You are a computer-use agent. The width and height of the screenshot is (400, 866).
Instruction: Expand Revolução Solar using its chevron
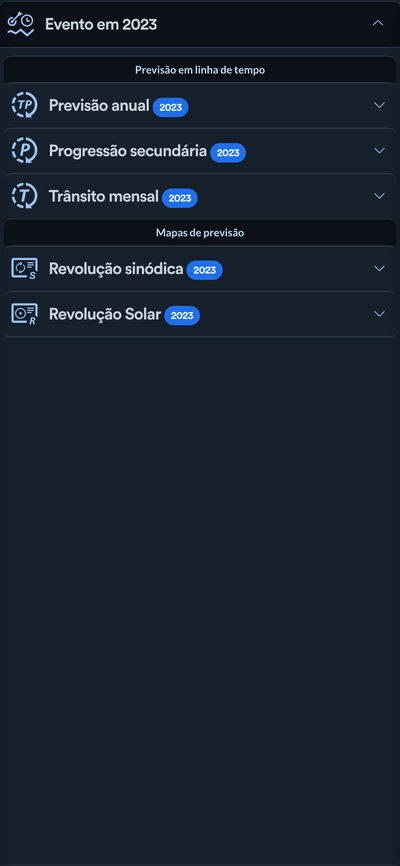click(x=379, y=314)
